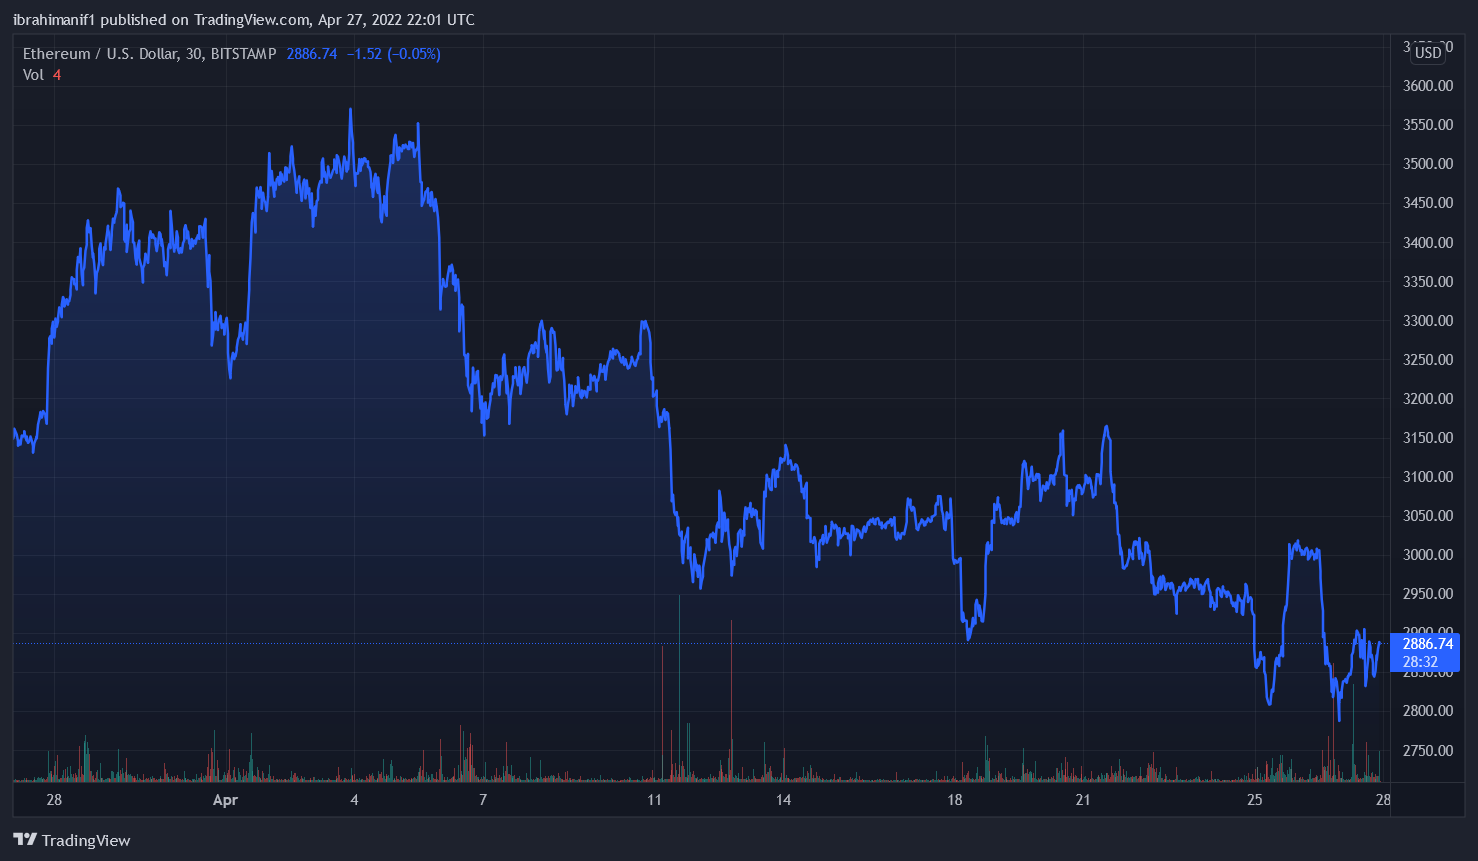Click date 21 on the time axis
This screenshot has height=861, width=1478.
(x=1083, y=800)
